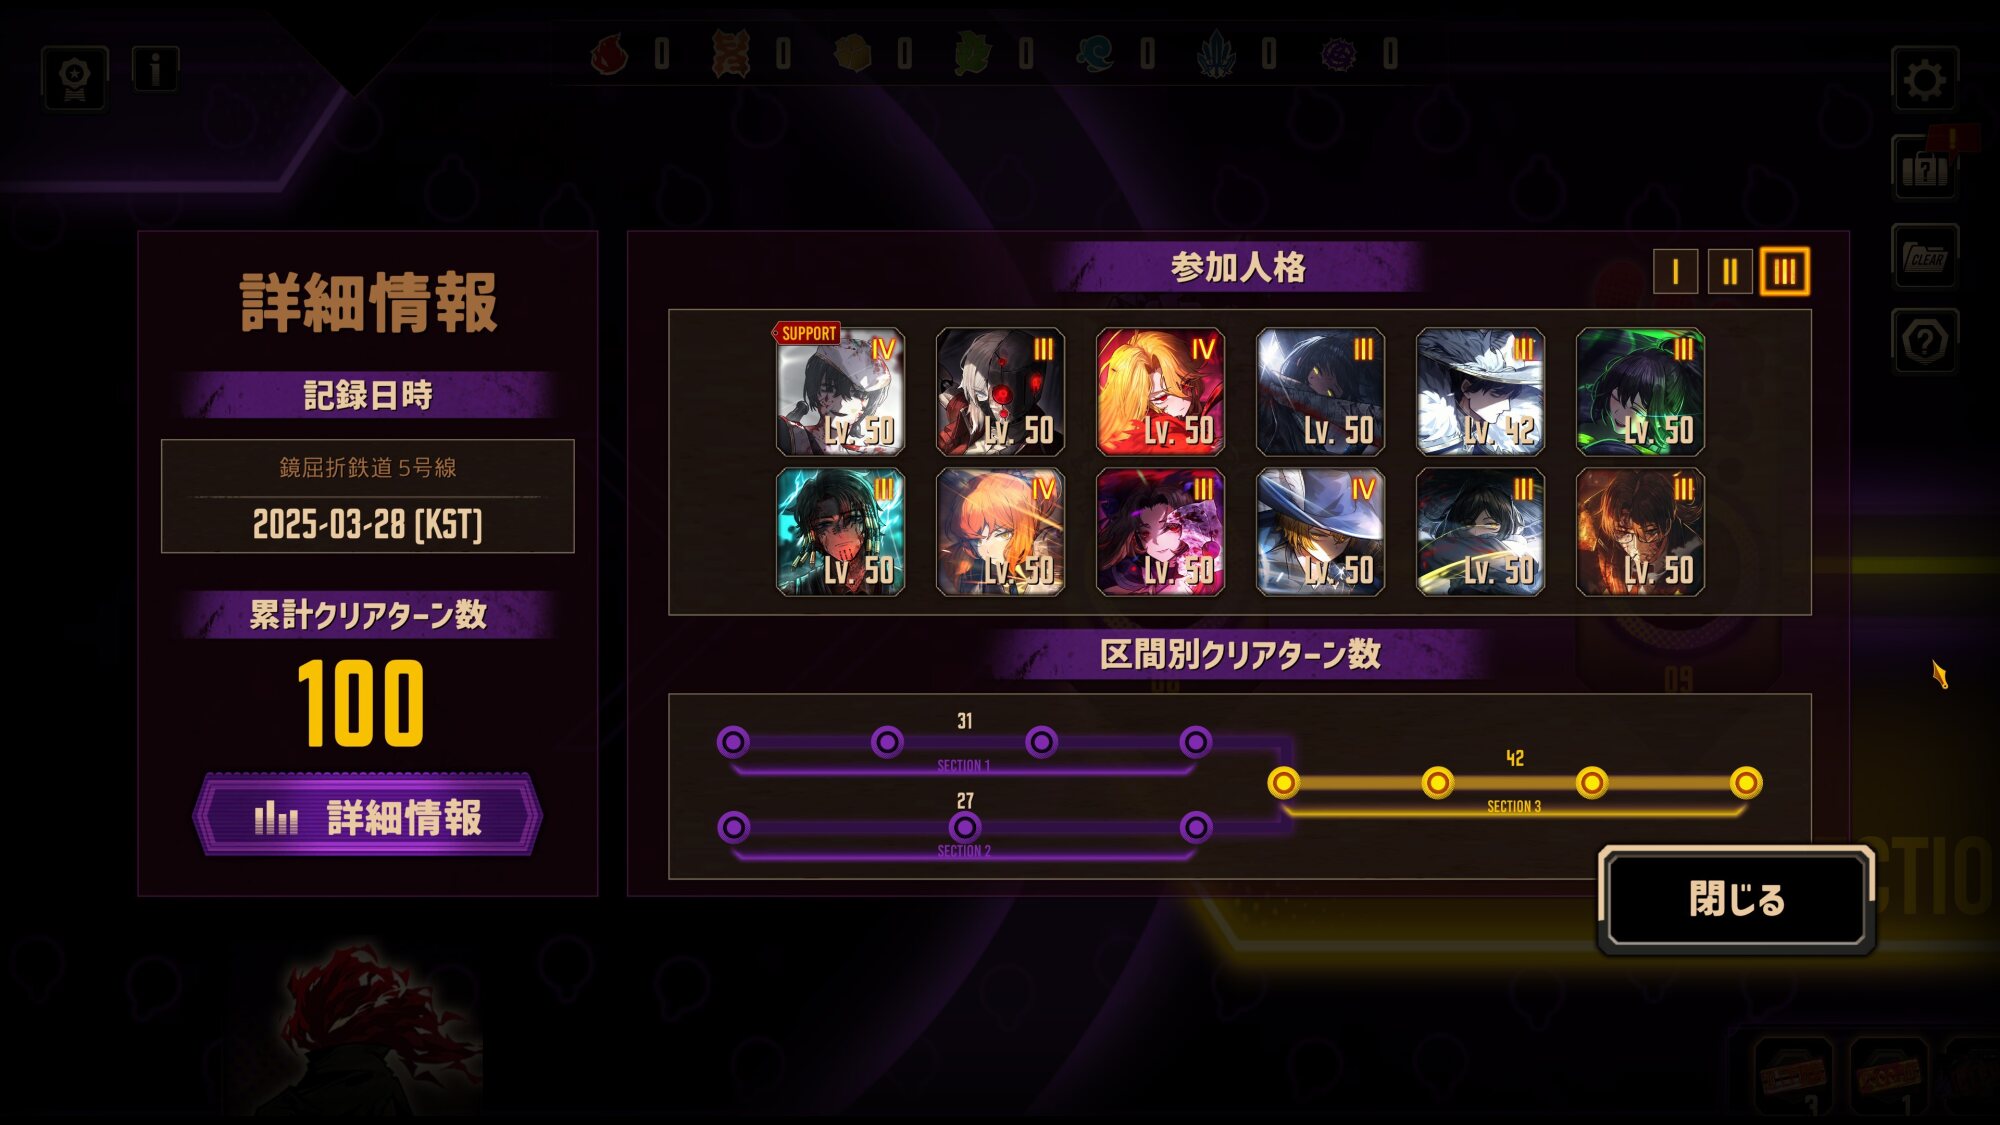Click the 詳細情報 details button
This screenshot has width=2000, height=1125.
(368, 817)
